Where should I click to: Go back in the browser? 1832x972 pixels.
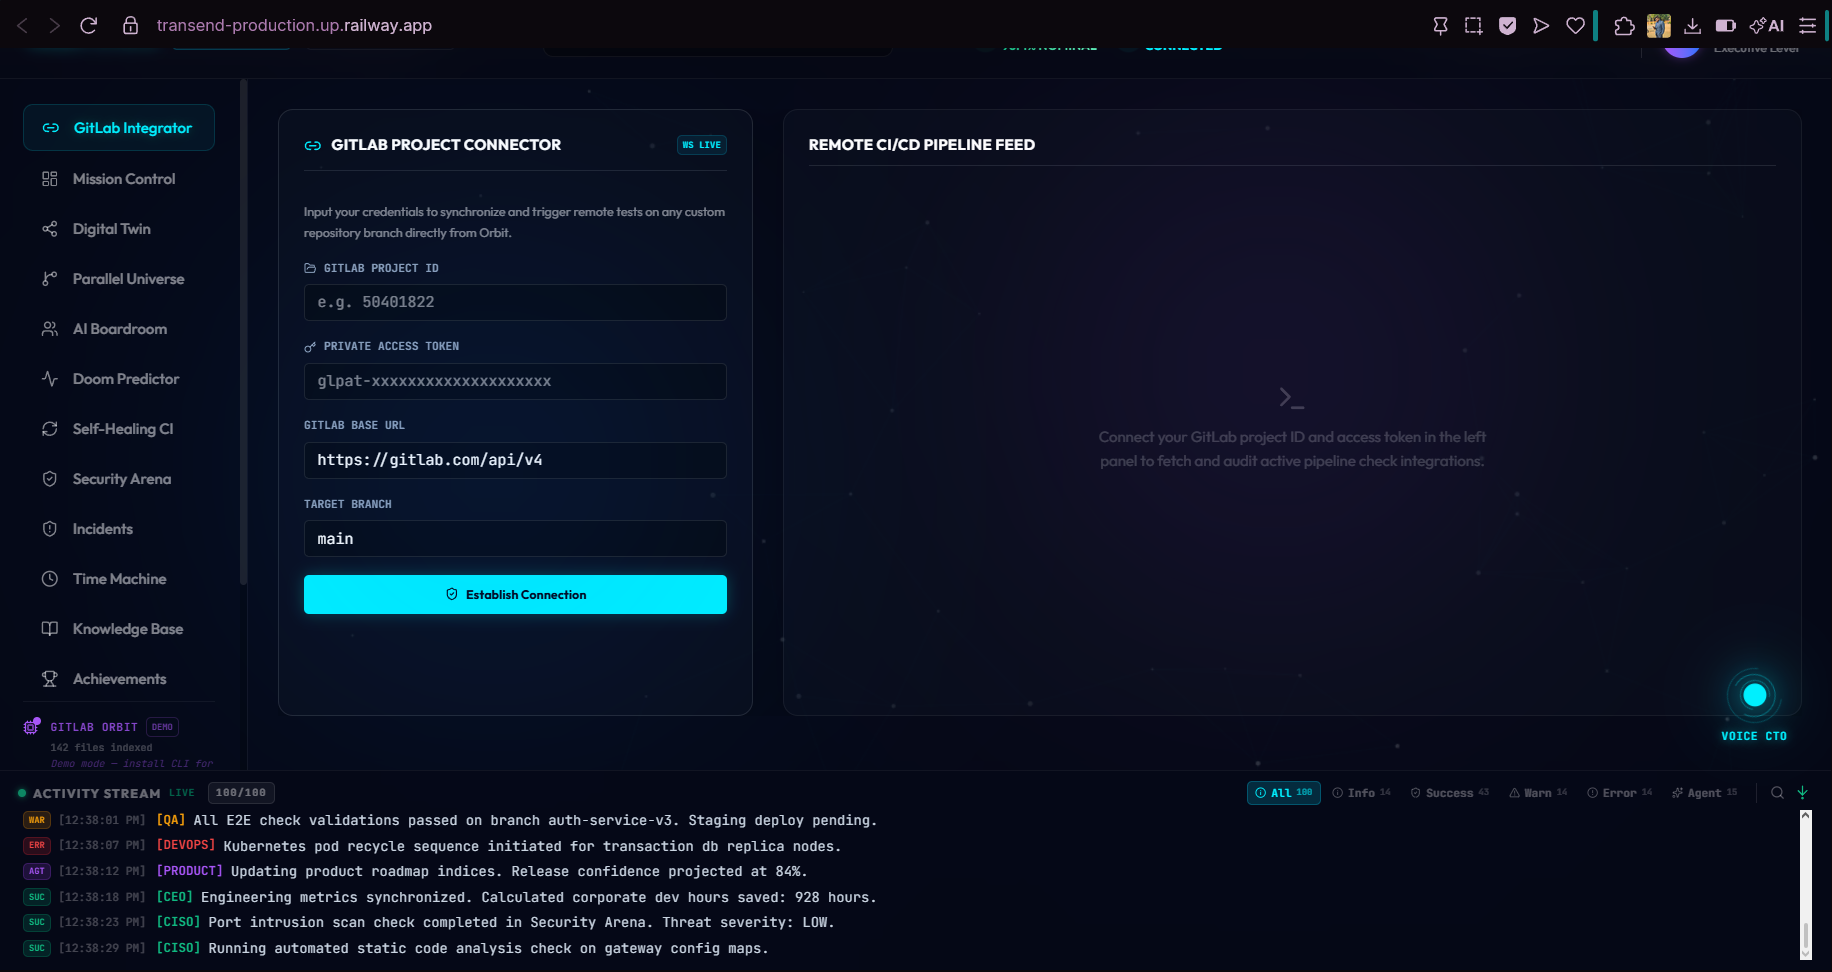point(22,25)
